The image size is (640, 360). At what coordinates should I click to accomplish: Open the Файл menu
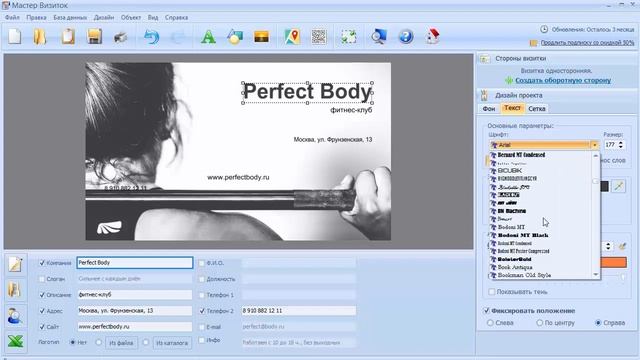pos(13,18)
